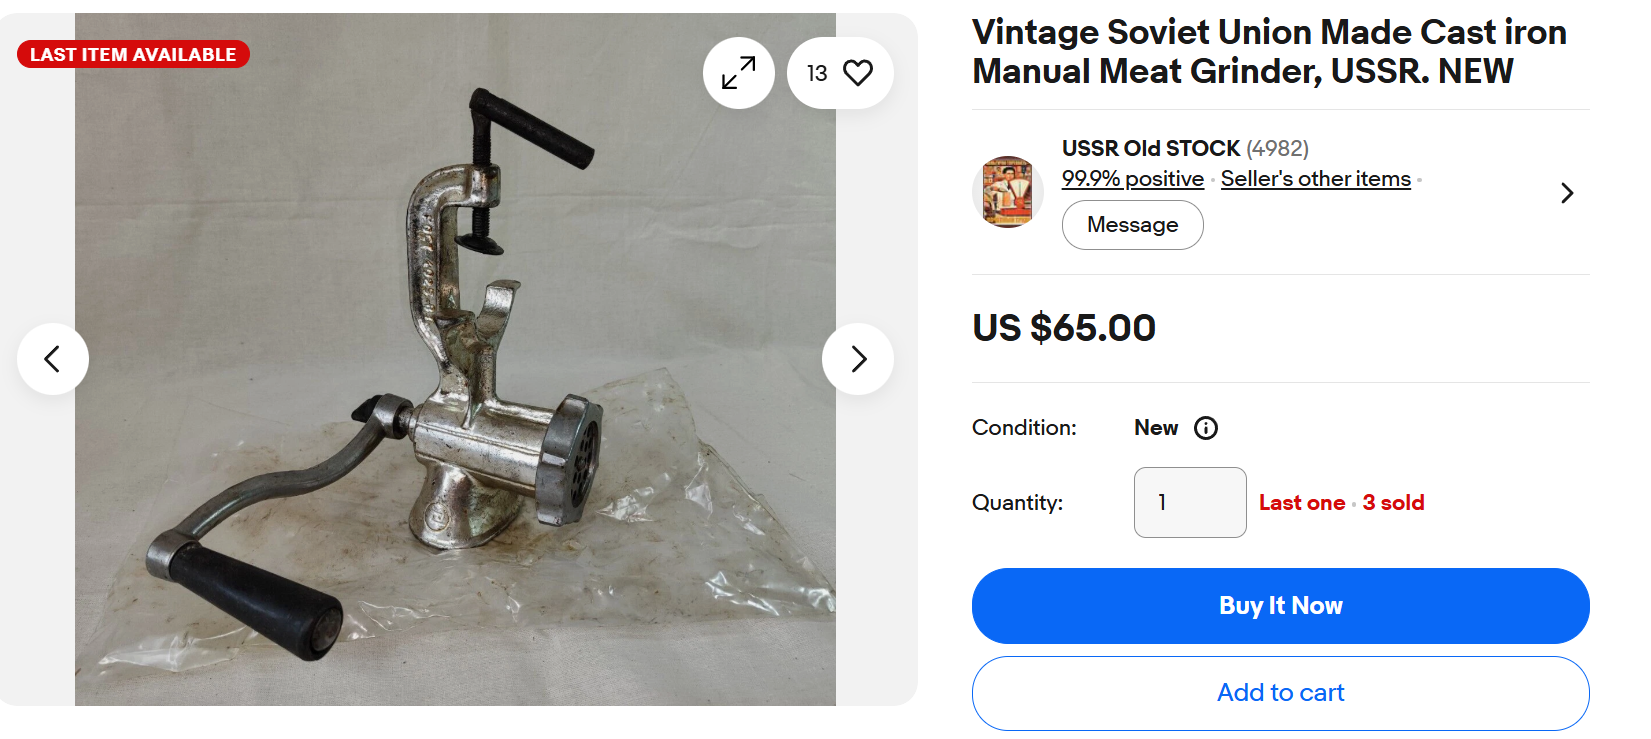Select the US $65.00 price text
The height and width of the screenshot is (739, 1651).
pyautogui.click(x=1064, y=328)
